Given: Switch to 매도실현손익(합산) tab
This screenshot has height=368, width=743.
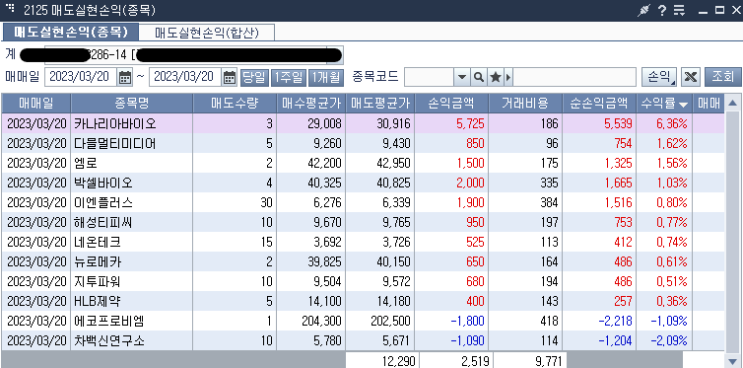Looking at the screenshot, I should [207, 33].
